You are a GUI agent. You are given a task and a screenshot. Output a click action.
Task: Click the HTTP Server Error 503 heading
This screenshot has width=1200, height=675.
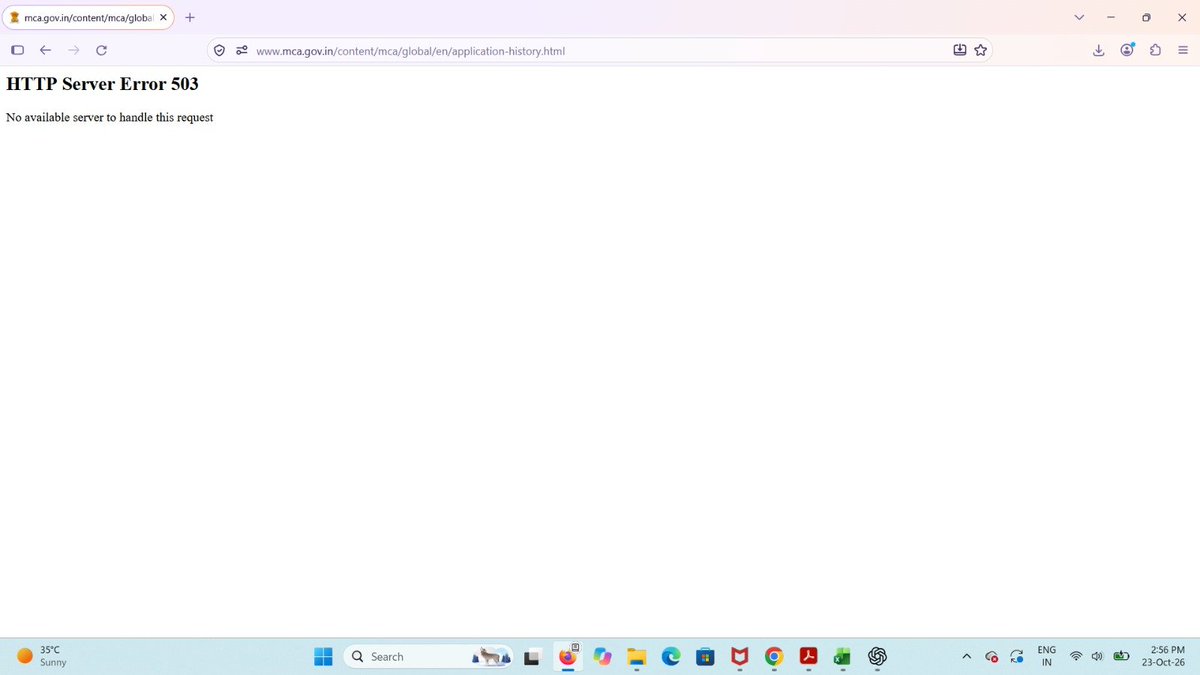click(x=102, y=85)
